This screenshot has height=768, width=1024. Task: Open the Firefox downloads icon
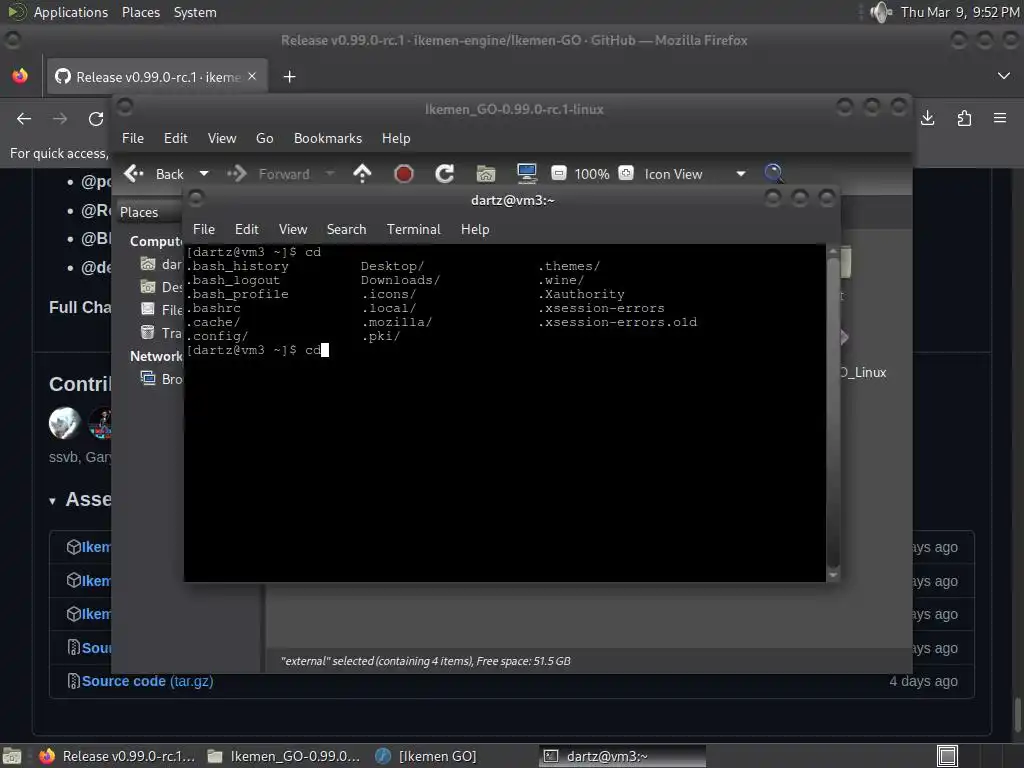pyautogui.click(x=927, y=118)
